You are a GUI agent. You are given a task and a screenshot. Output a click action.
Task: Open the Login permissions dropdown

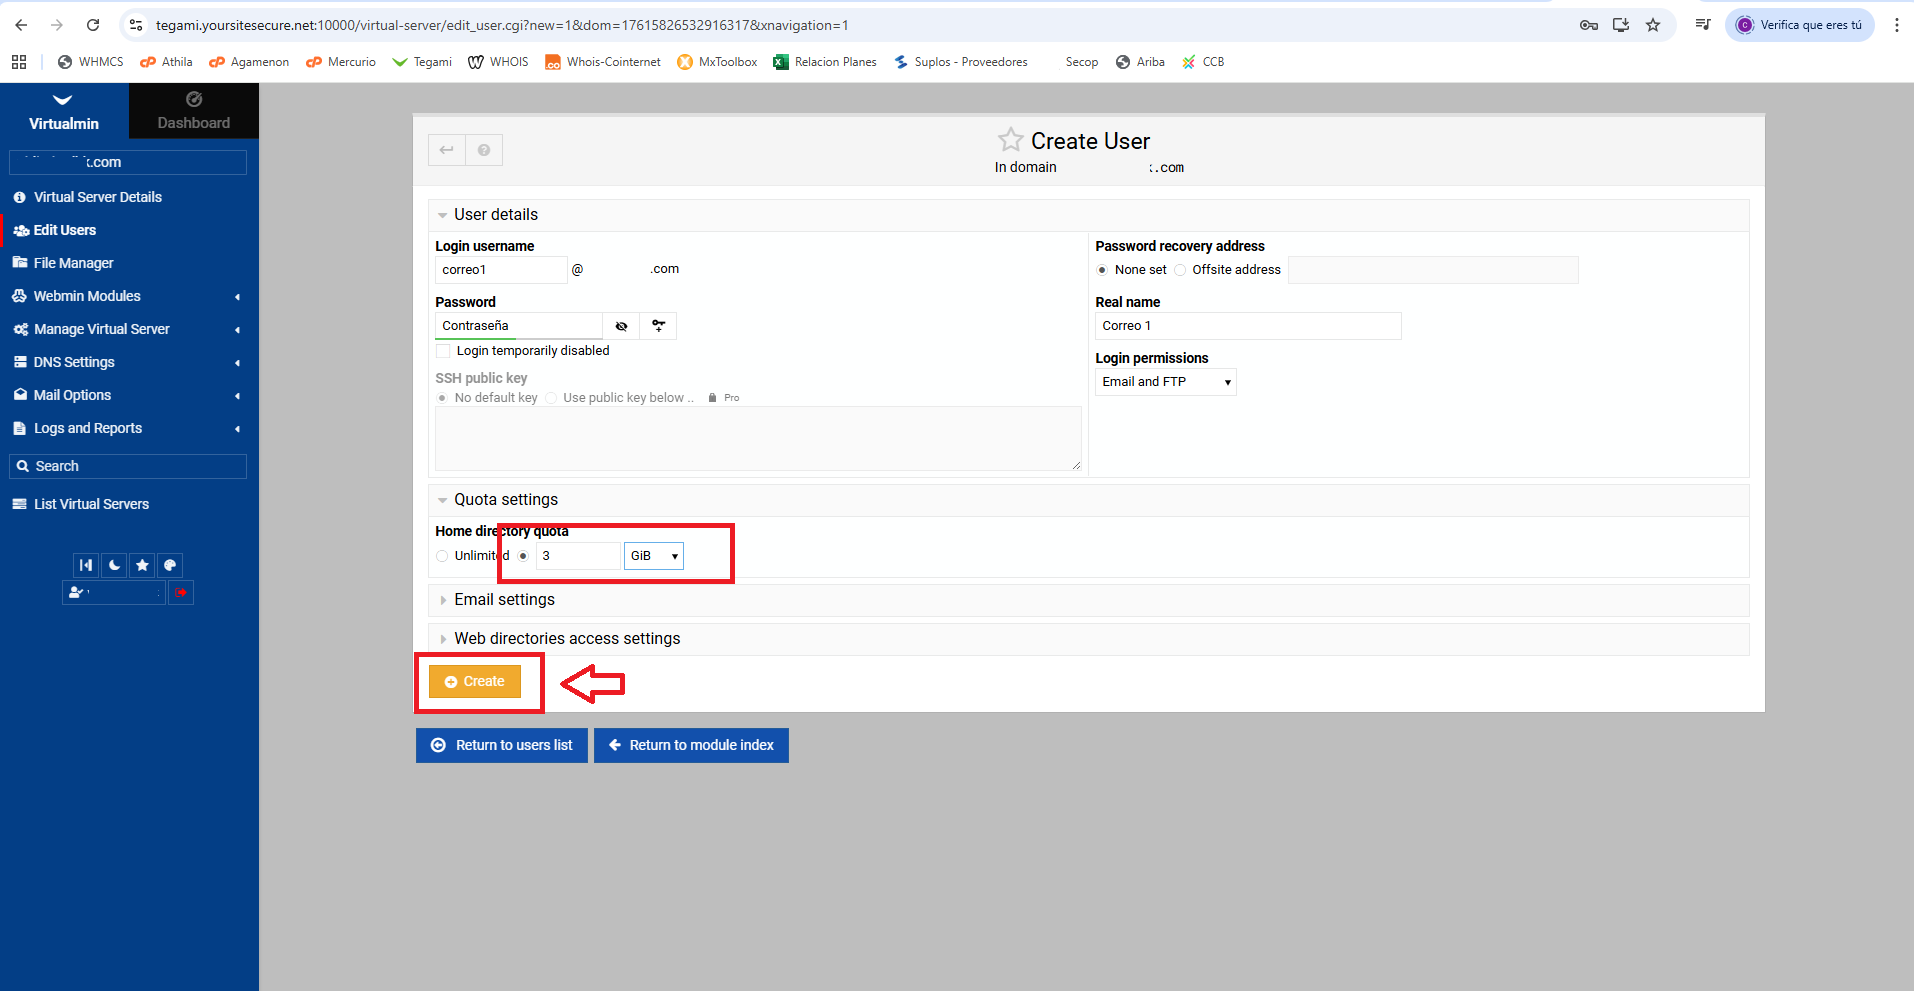[1165, 382]
